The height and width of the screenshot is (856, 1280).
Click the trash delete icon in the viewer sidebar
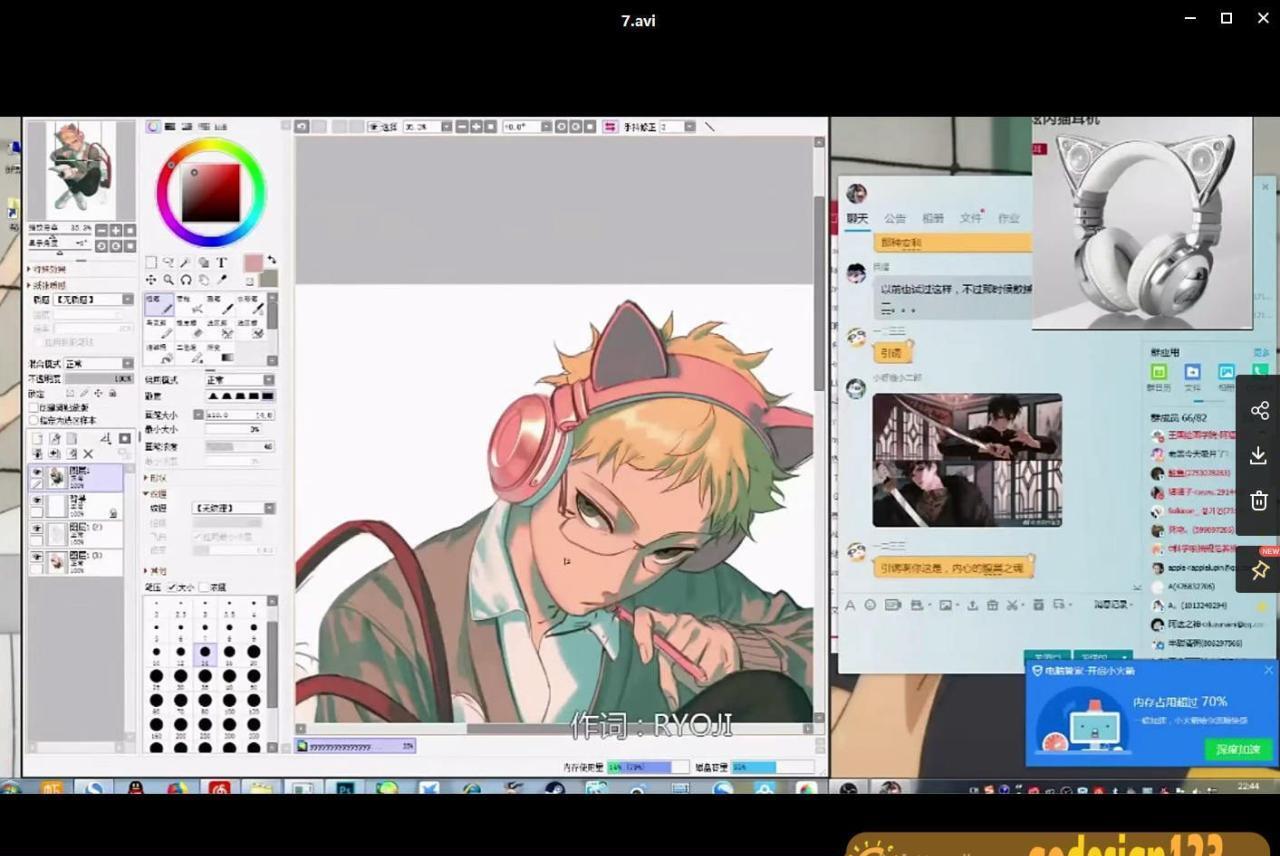(x=1259, y=500)
